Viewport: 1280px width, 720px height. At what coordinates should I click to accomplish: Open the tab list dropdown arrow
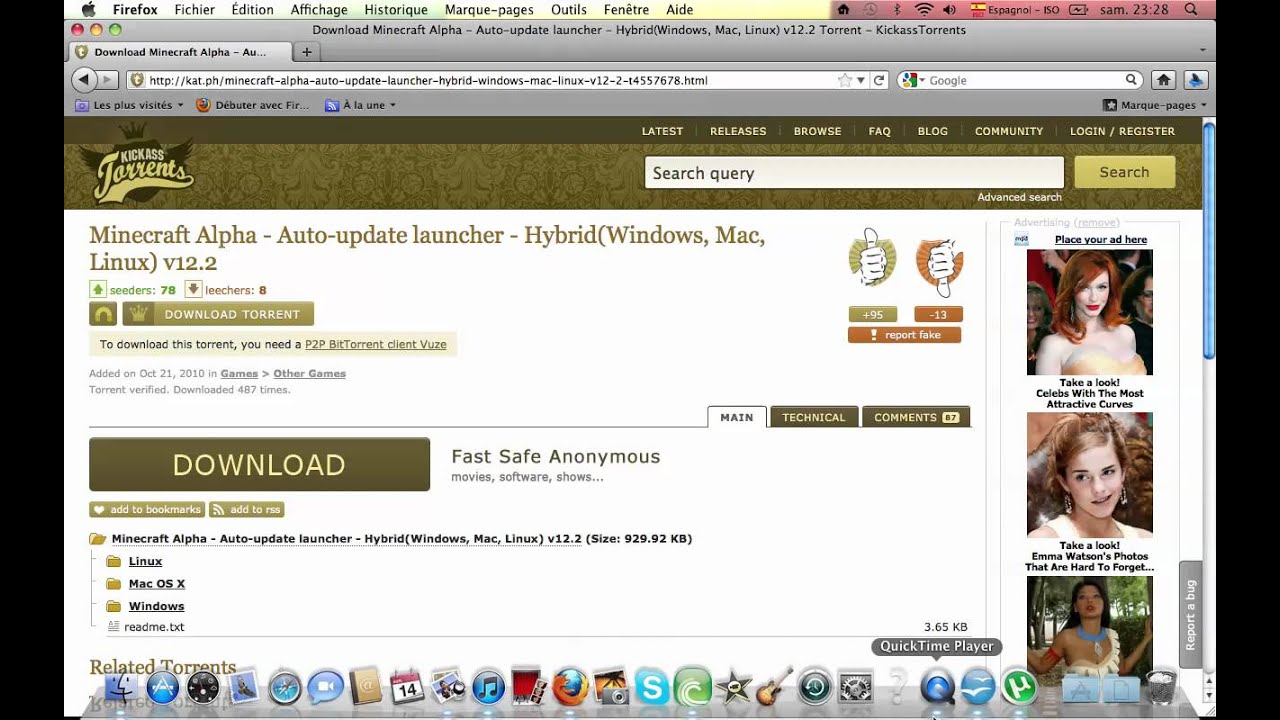click(1202, 50)
